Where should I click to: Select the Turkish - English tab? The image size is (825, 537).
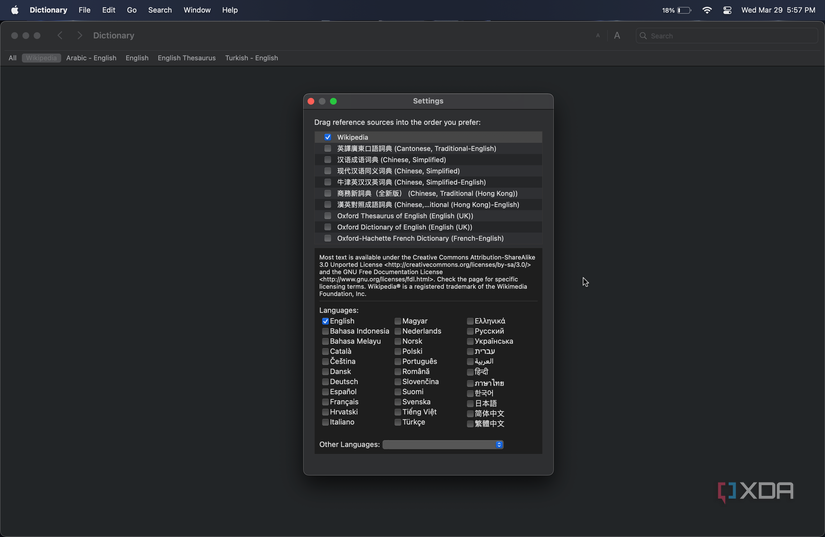(x=251, y=58)
